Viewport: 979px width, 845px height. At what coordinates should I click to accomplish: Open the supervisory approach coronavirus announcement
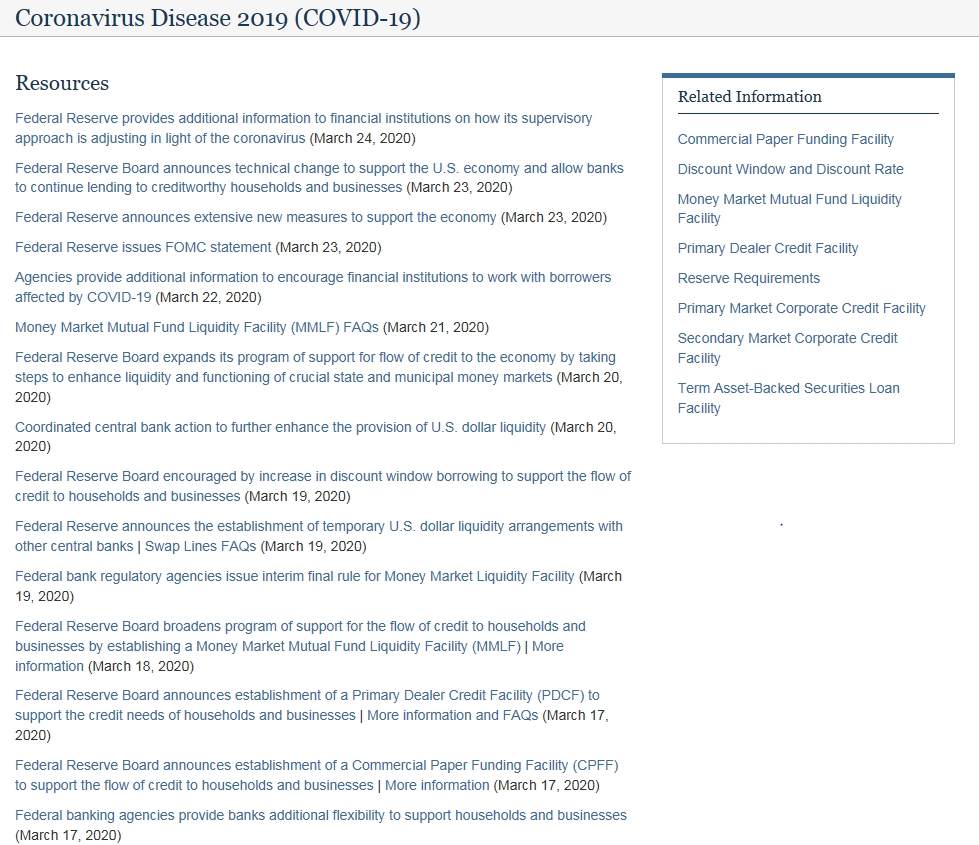coord(303,118)
